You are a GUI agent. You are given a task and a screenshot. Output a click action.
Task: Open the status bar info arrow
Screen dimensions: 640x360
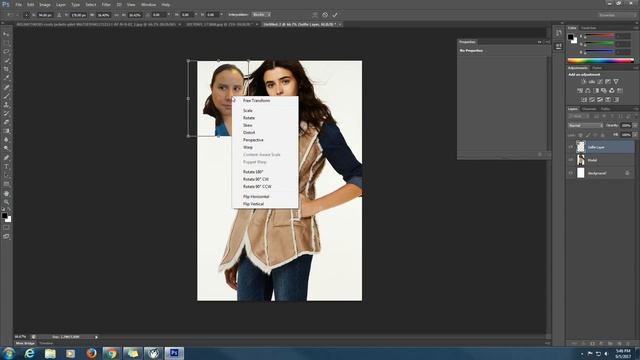click(x=96, y=337)
